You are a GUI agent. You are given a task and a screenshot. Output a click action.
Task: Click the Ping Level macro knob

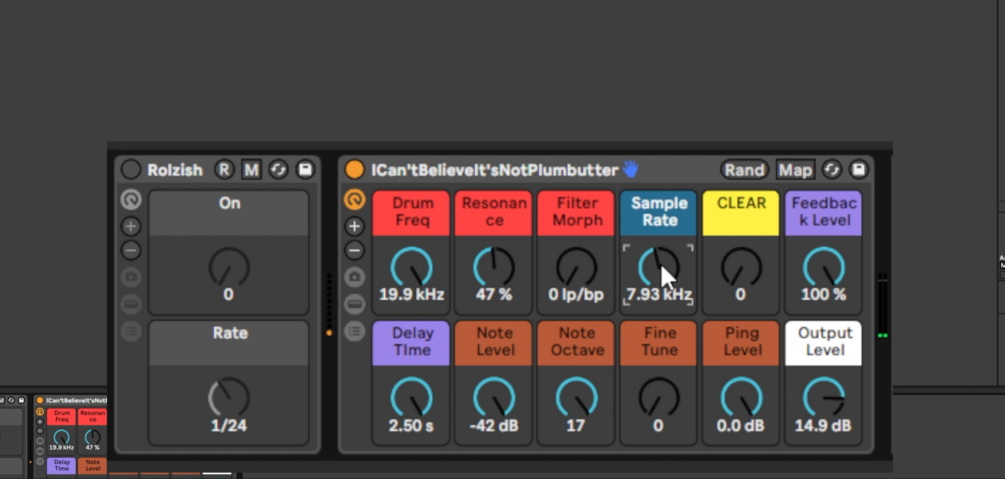point(742,398)
